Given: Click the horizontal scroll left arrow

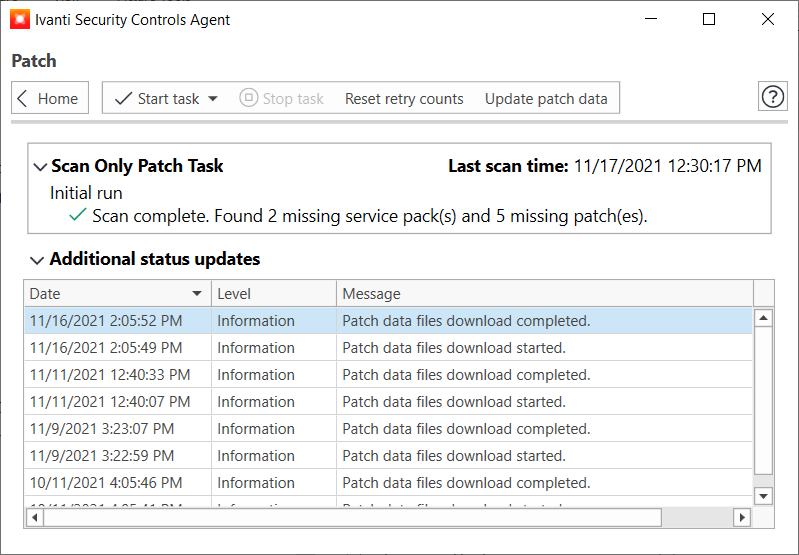Looking at the screenshot, I should click(35, 517).
